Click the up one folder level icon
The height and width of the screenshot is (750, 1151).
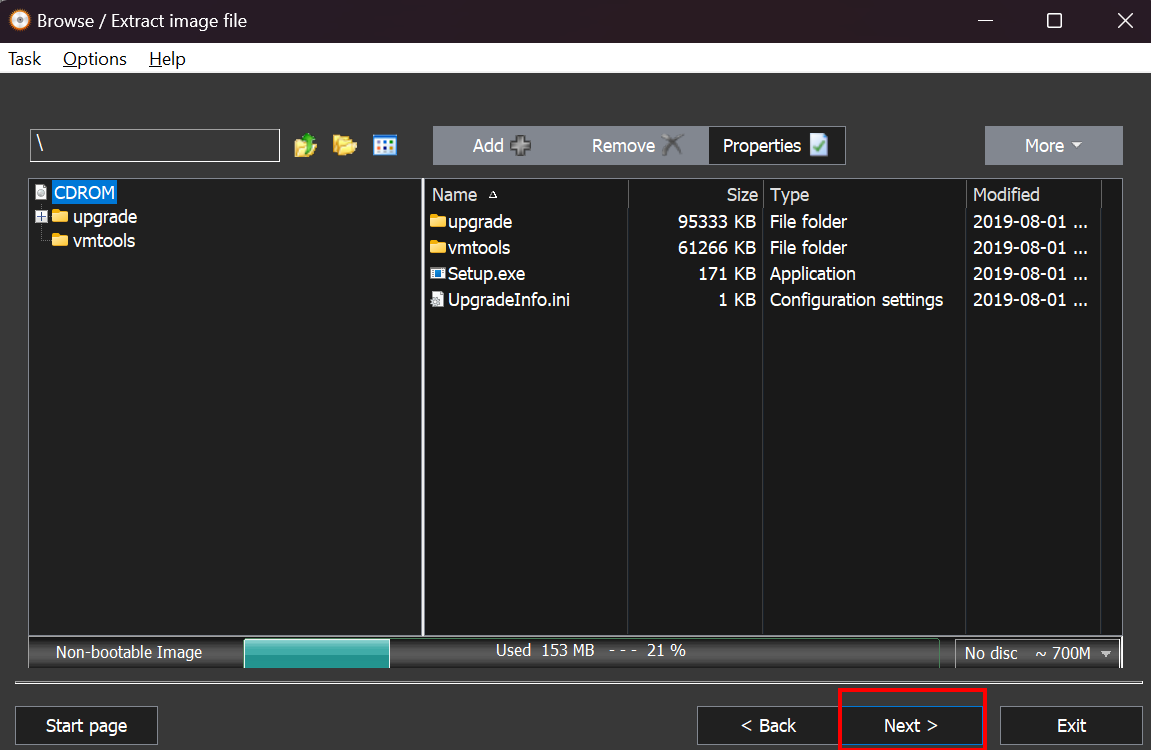(305, 146)
